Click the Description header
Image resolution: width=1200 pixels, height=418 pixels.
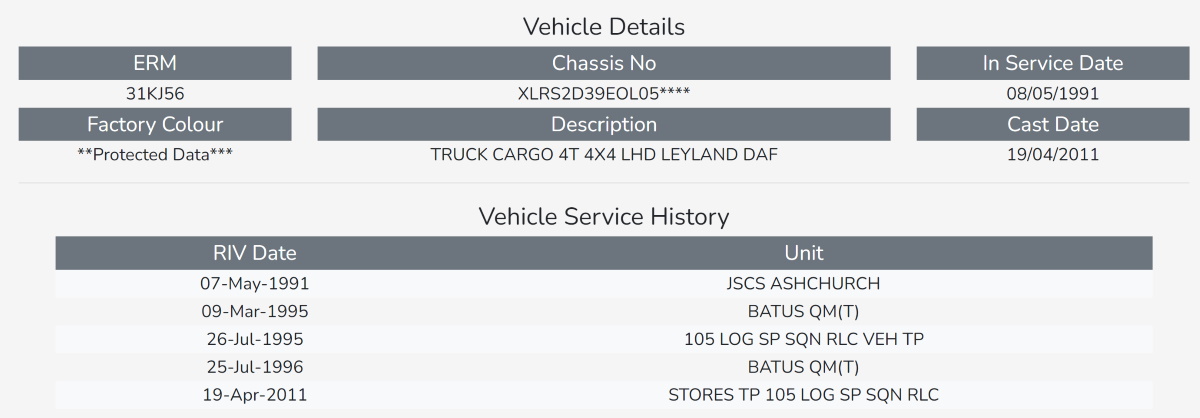(604, 125)
